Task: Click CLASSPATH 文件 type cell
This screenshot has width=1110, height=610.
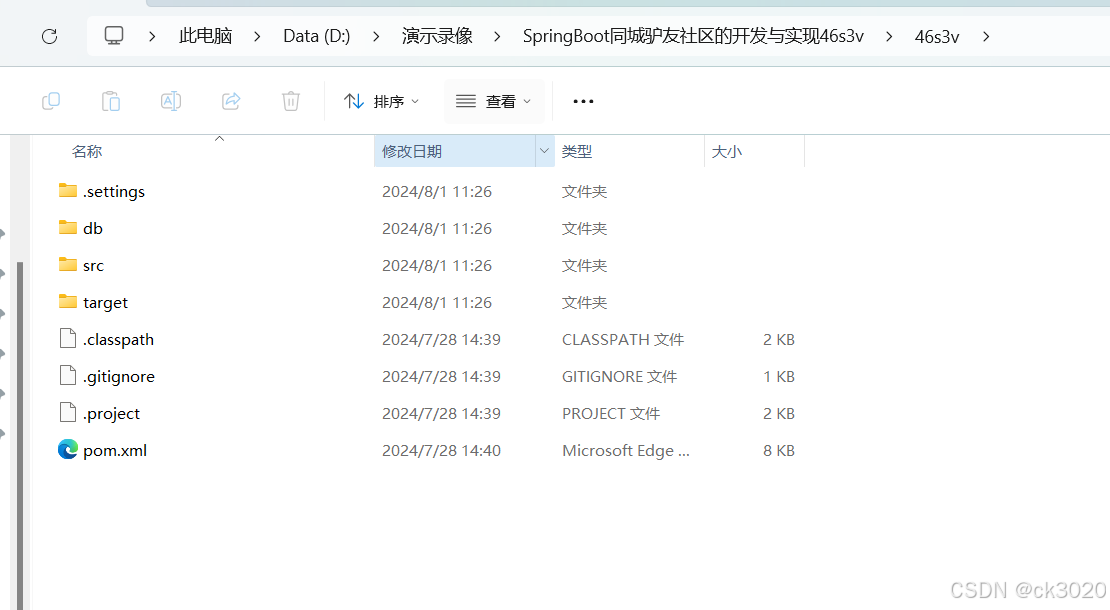Action: pos(623,340)
